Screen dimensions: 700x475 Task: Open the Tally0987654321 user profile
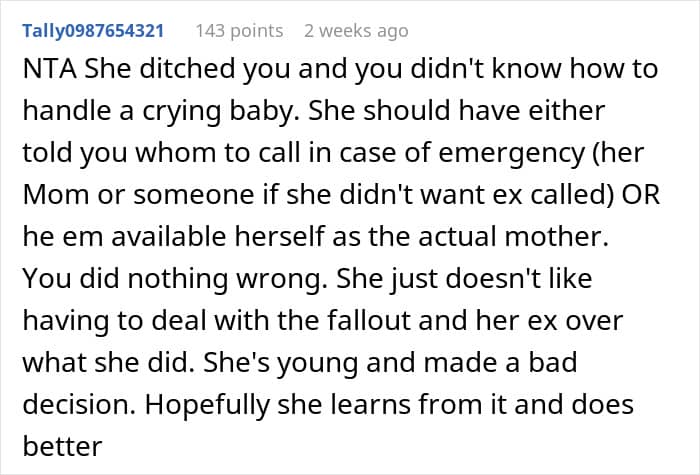[x=92, y=31]
